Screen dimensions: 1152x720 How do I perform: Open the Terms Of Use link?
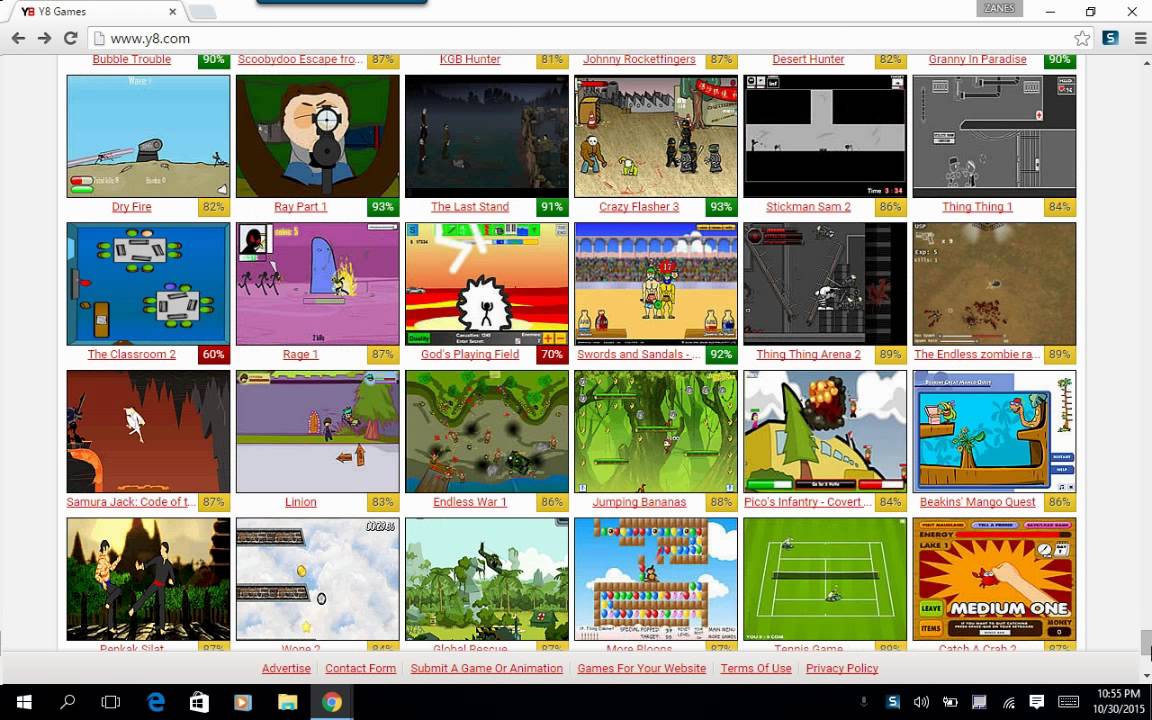pyautogui.click(x=756, y=668)
